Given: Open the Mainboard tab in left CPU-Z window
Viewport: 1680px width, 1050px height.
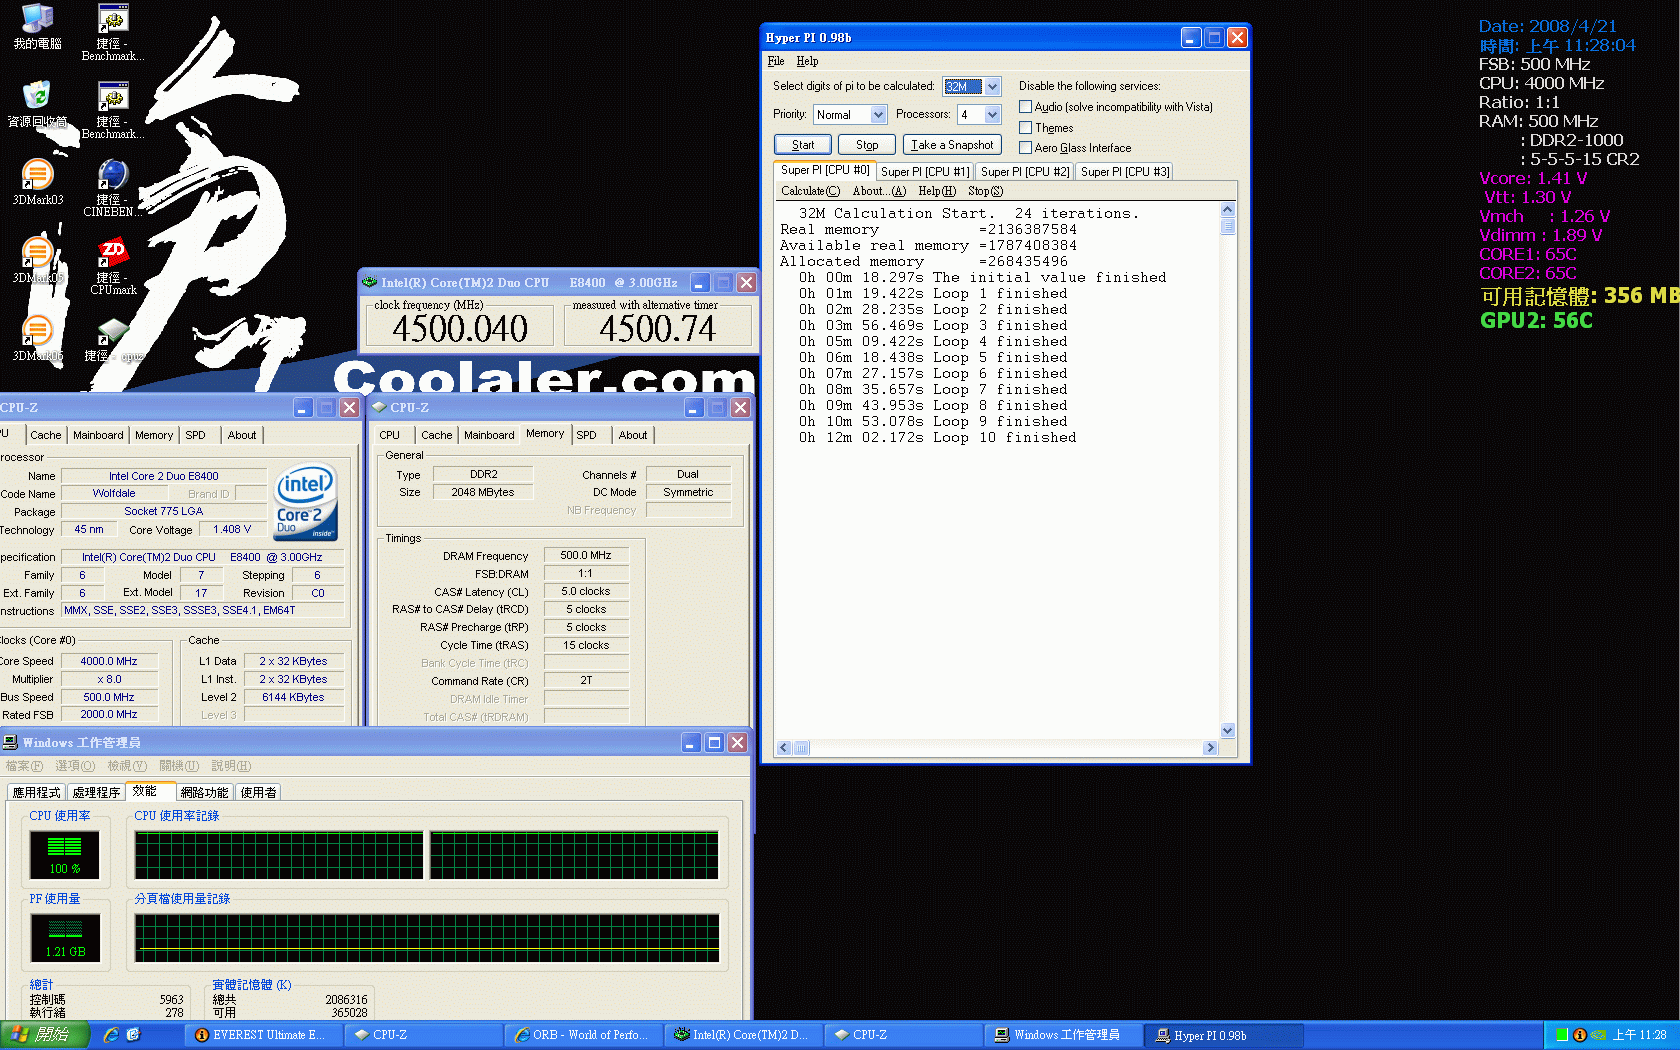Looking at the screenshot, I should tap(98, 435).
